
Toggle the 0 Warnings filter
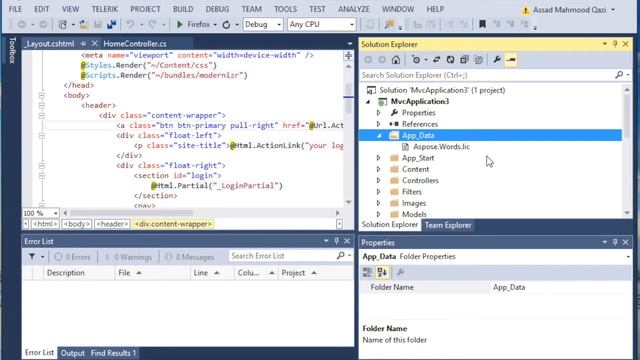(x=128, y=257)
